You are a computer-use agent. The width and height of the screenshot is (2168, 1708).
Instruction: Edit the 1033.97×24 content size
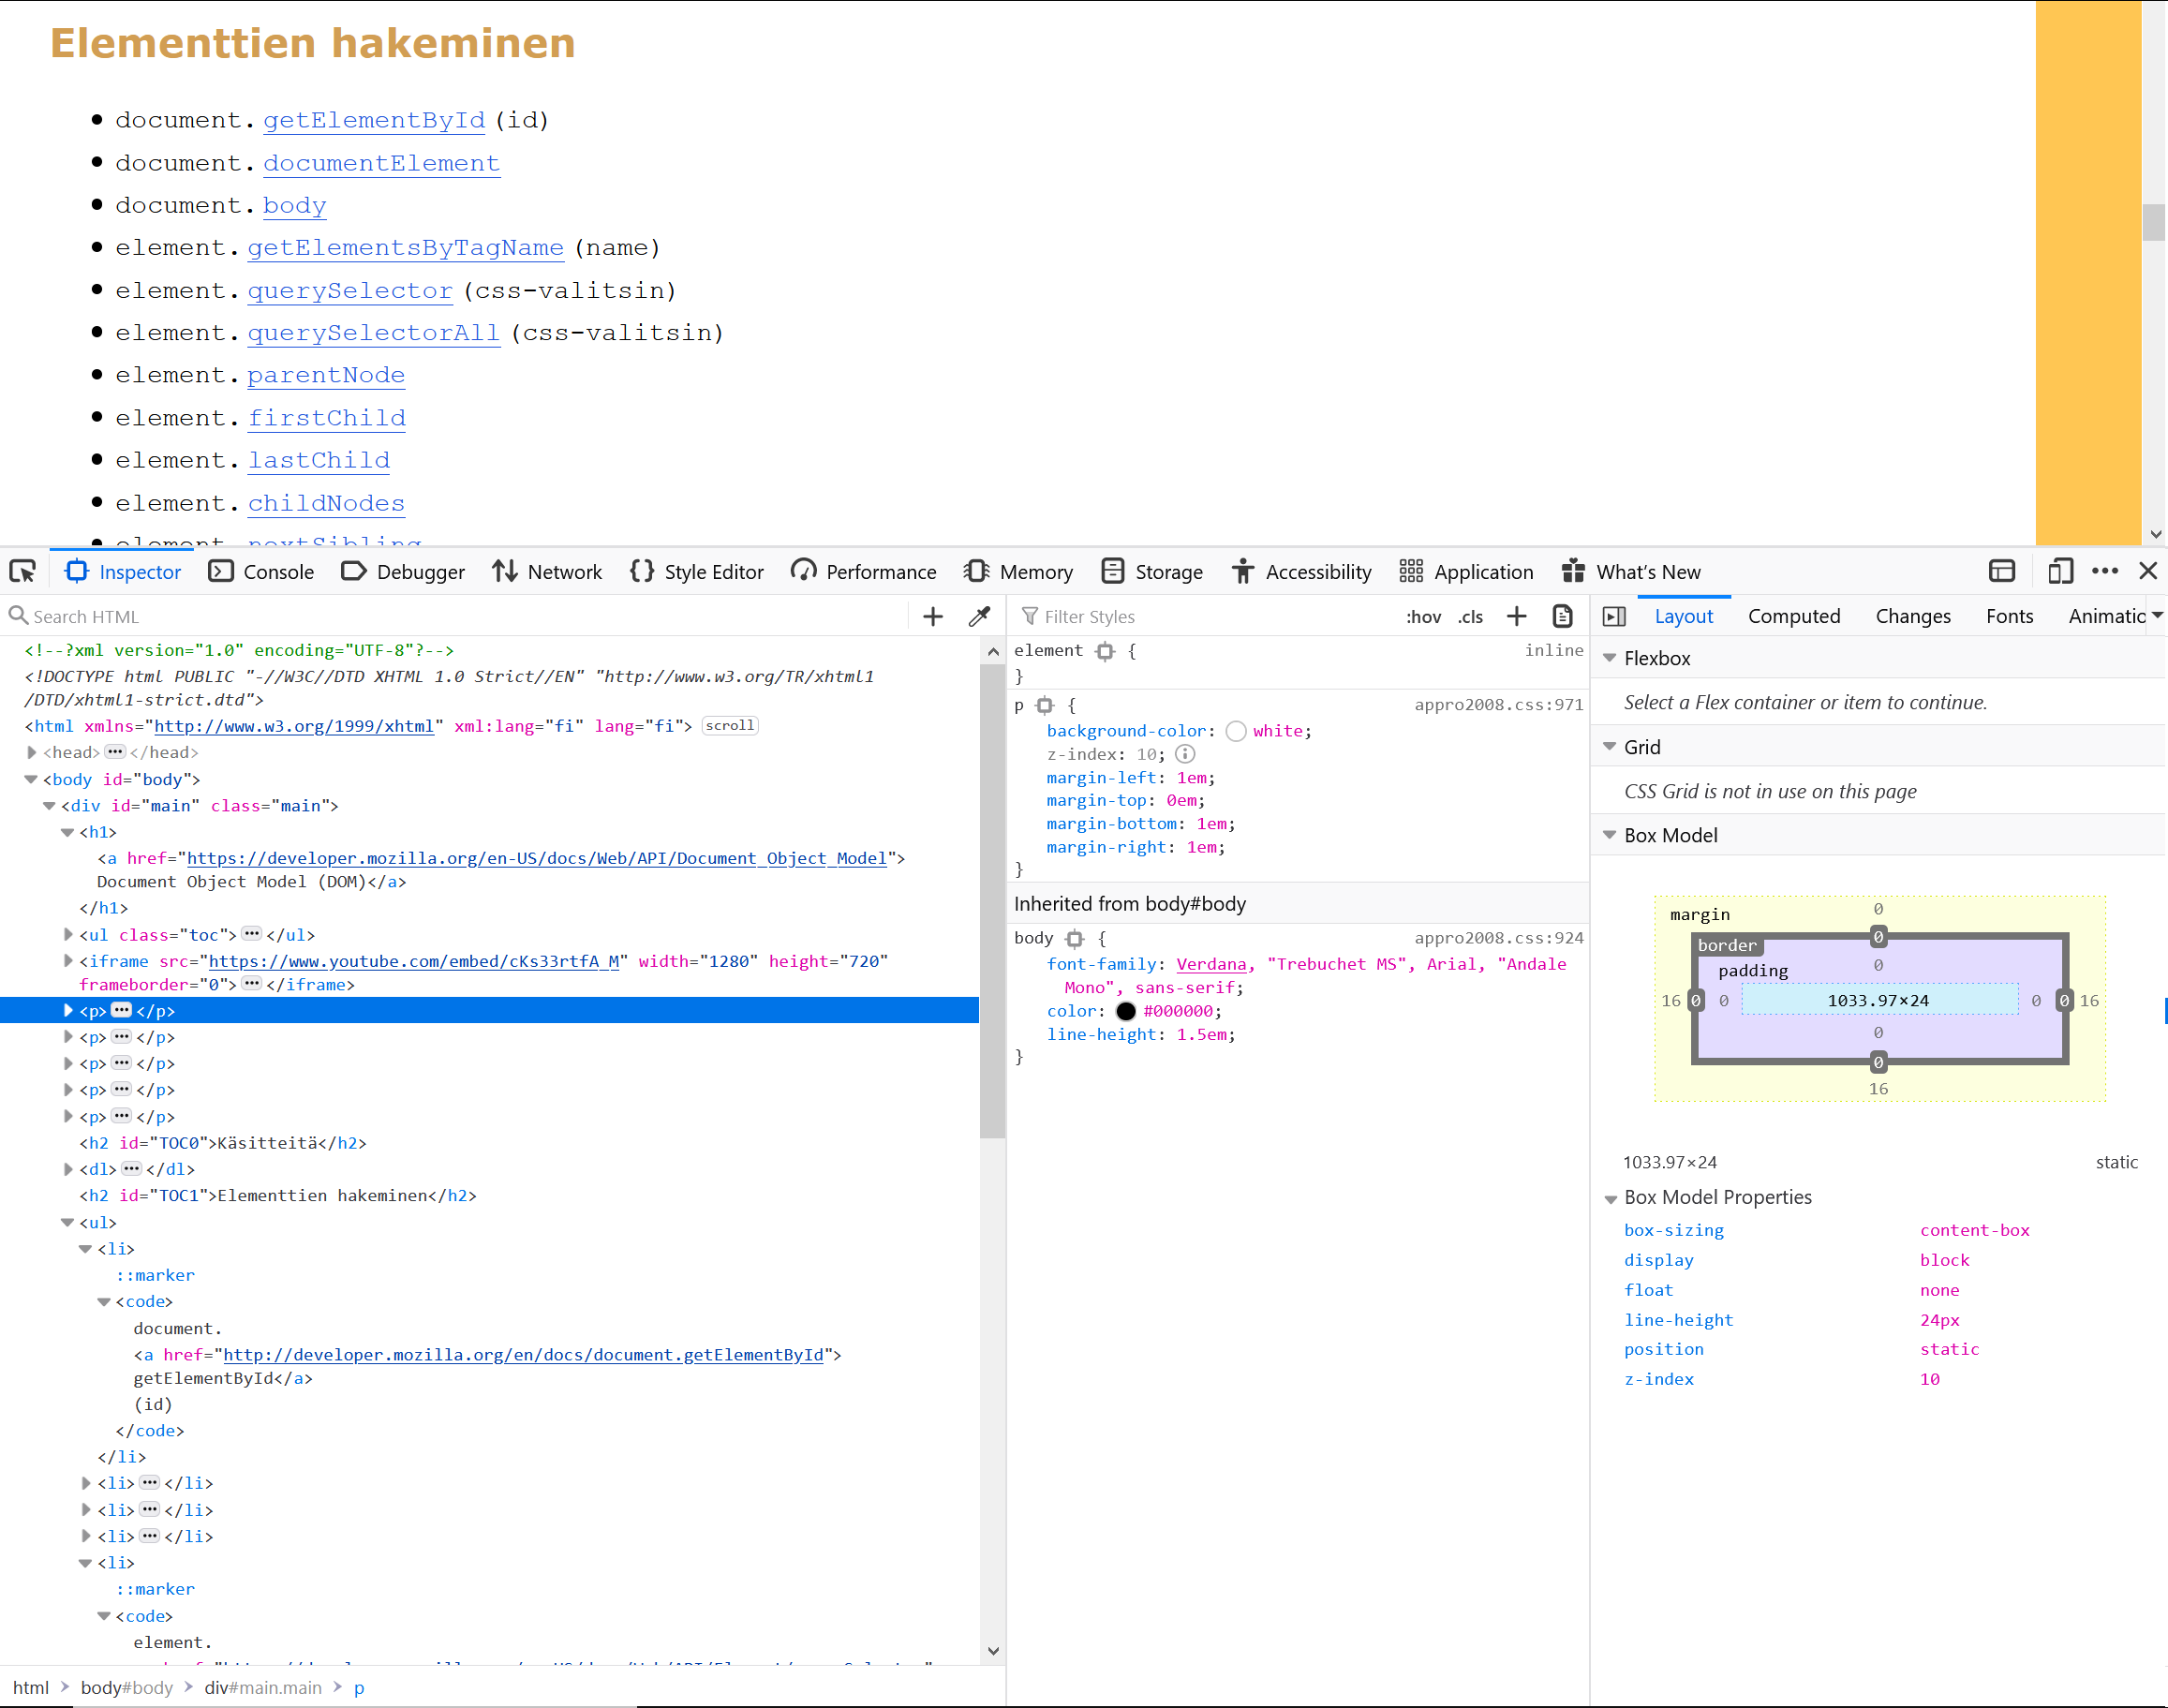tap(1878, 1000)
